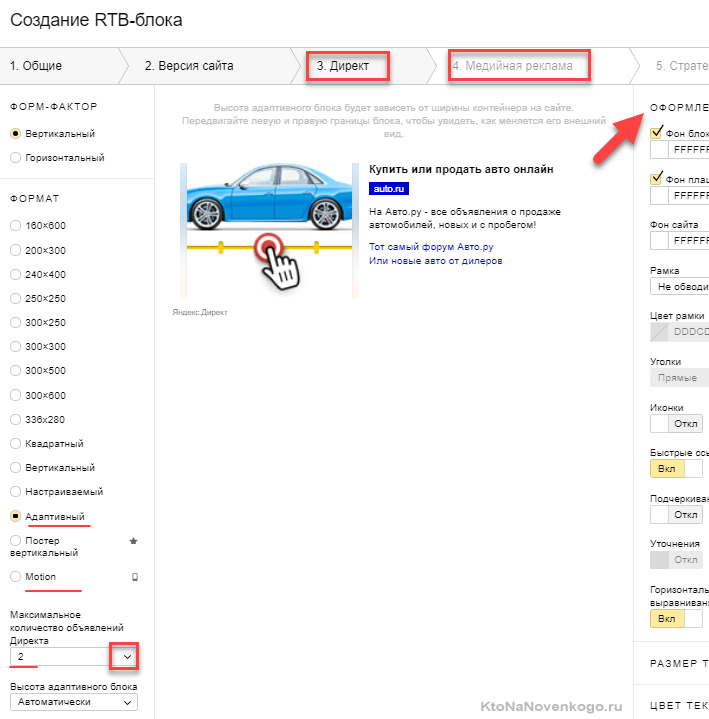
Task: Switch the Горизонтальное выравнивание toggle
Action: [676, 619]
